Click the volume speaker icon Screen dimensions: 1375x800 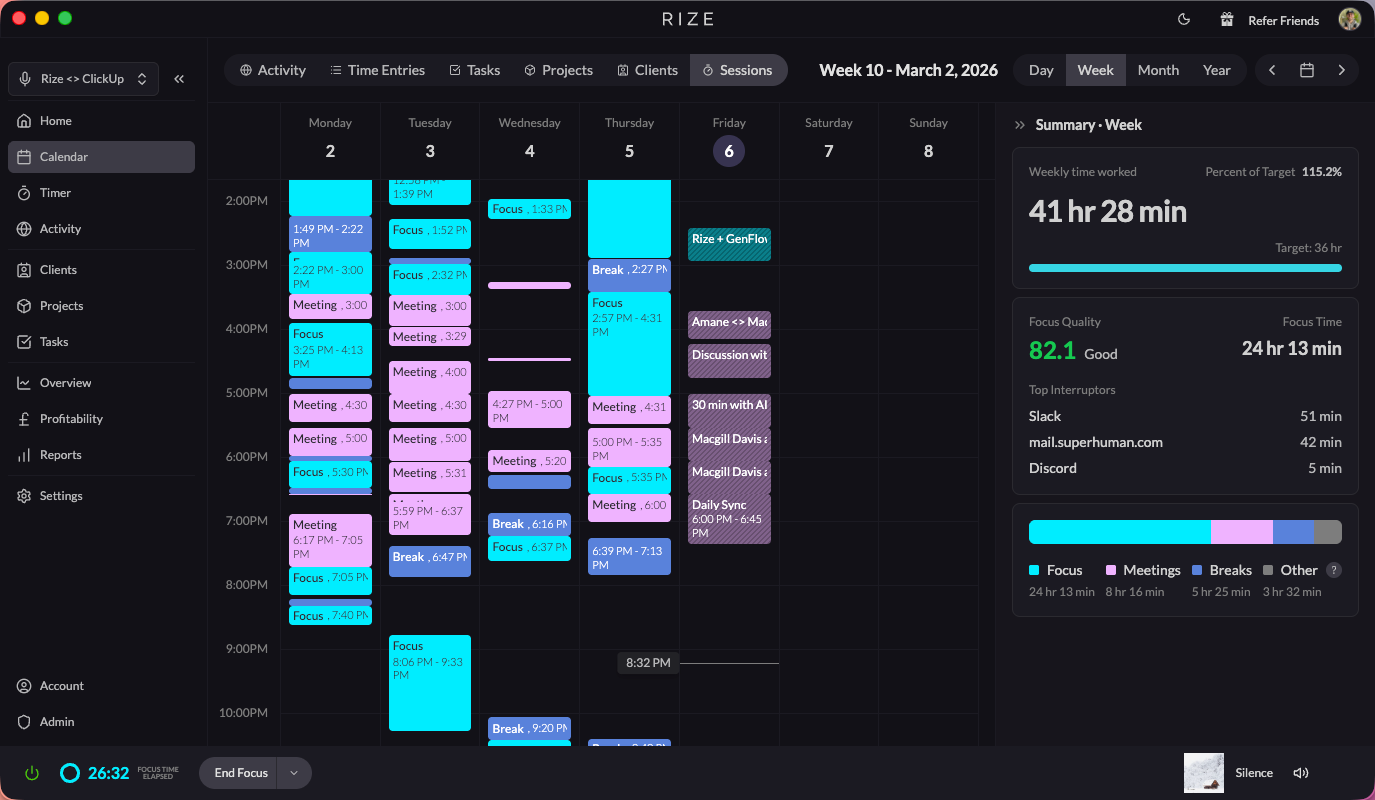click(1300, 773)
